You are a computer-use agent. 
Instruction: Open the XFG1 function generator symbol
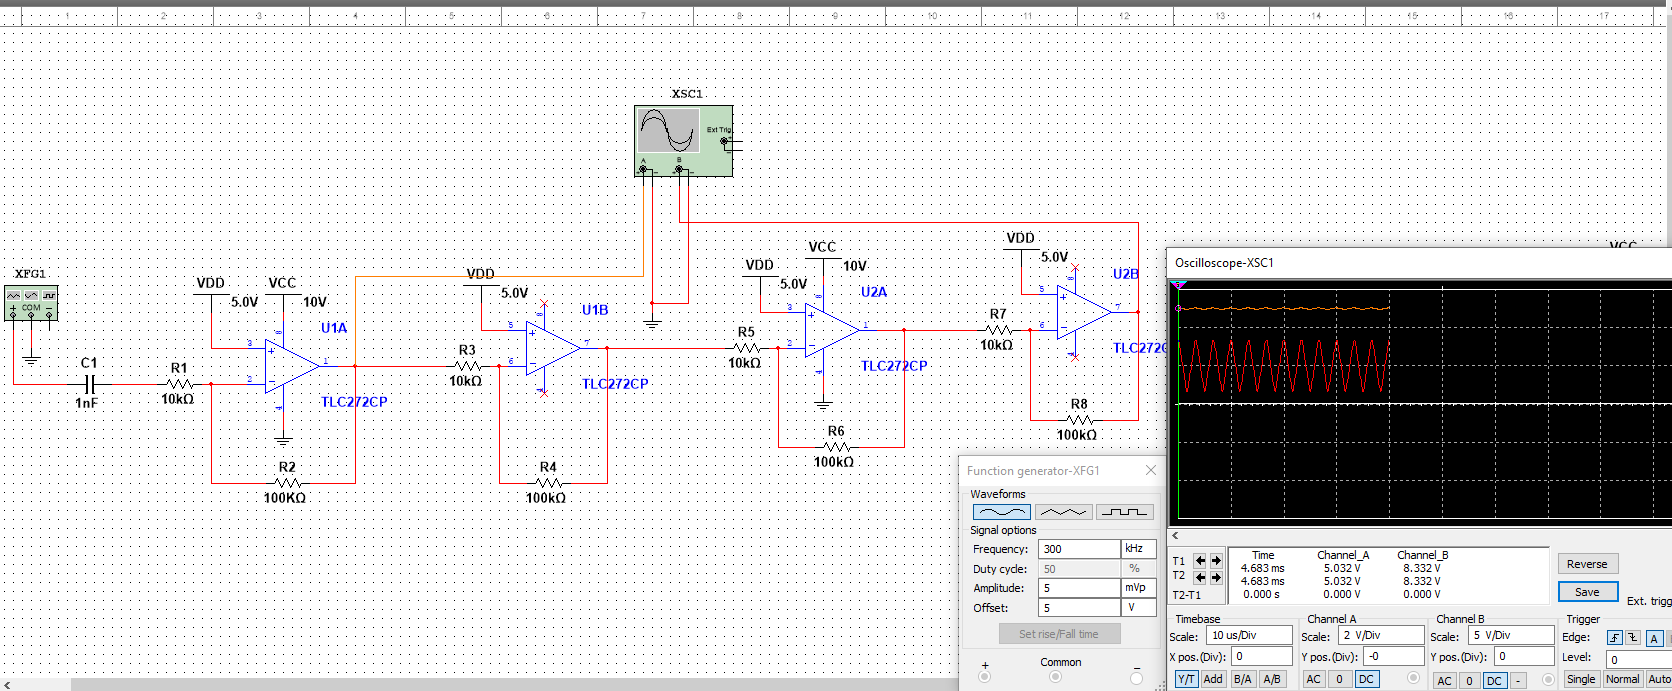tap(31, 303)
